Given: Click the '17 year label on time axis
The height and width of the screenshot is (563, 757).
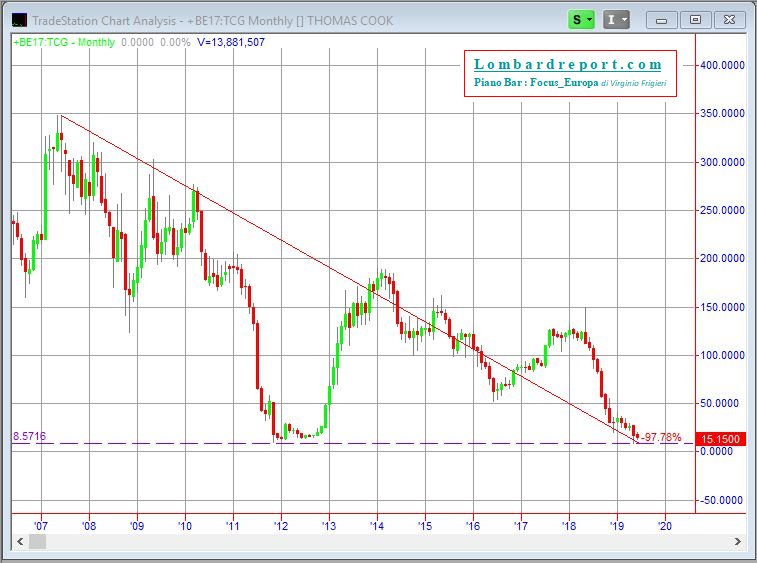Looking at the screenshot, I should click(x=521, y=525).
